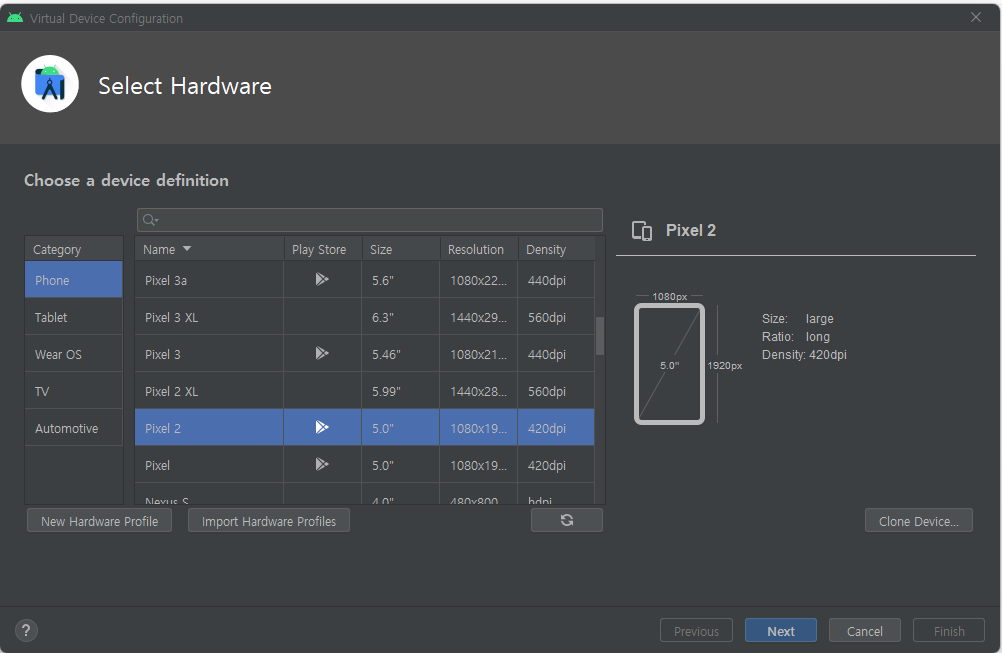Click the Finish button

(949, 631)
